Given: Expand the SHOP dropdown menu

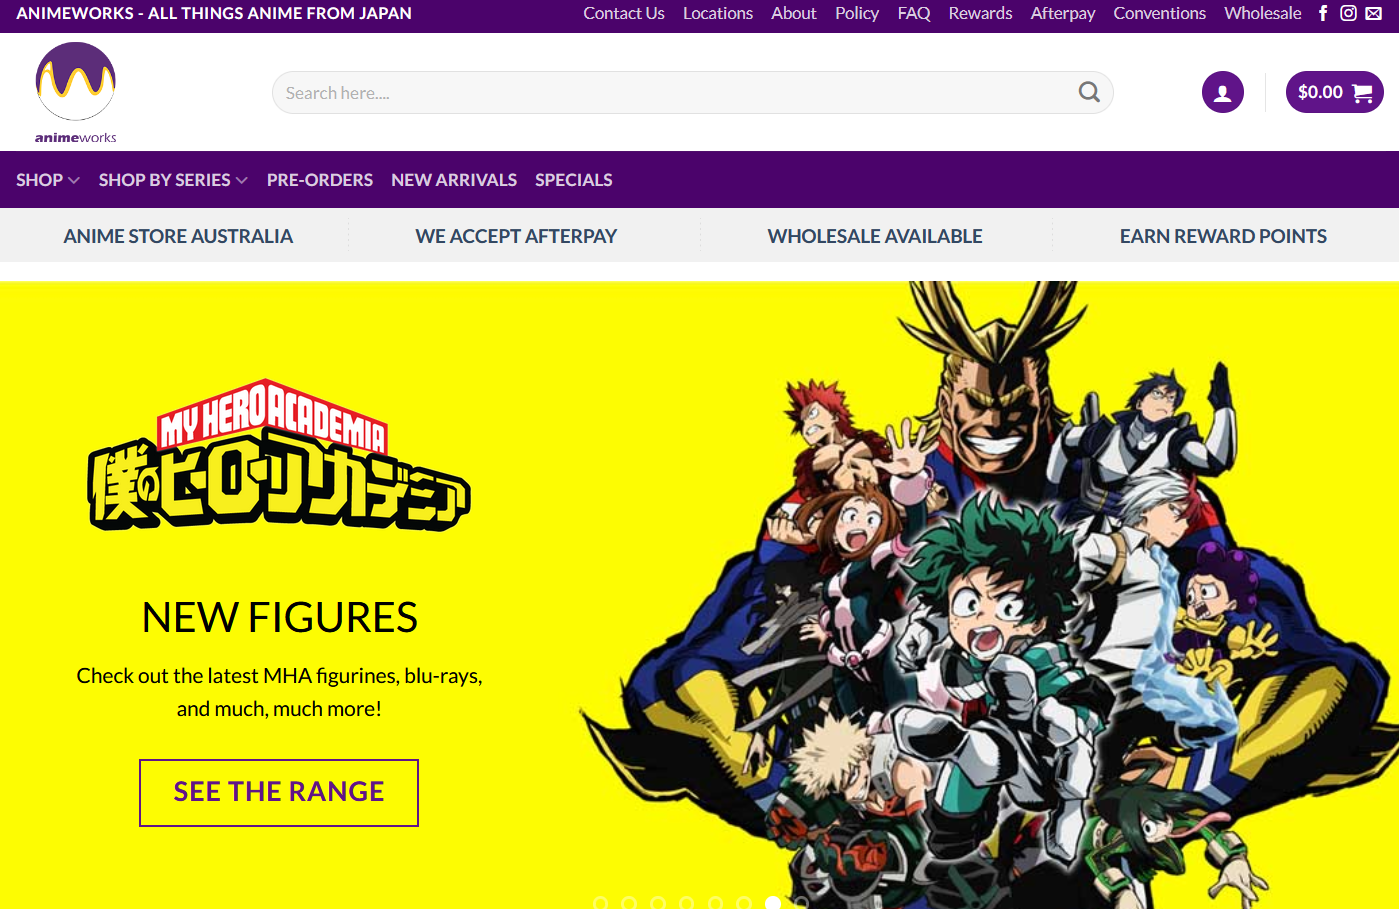Looking at the screenshot, I should pos(47,180).
